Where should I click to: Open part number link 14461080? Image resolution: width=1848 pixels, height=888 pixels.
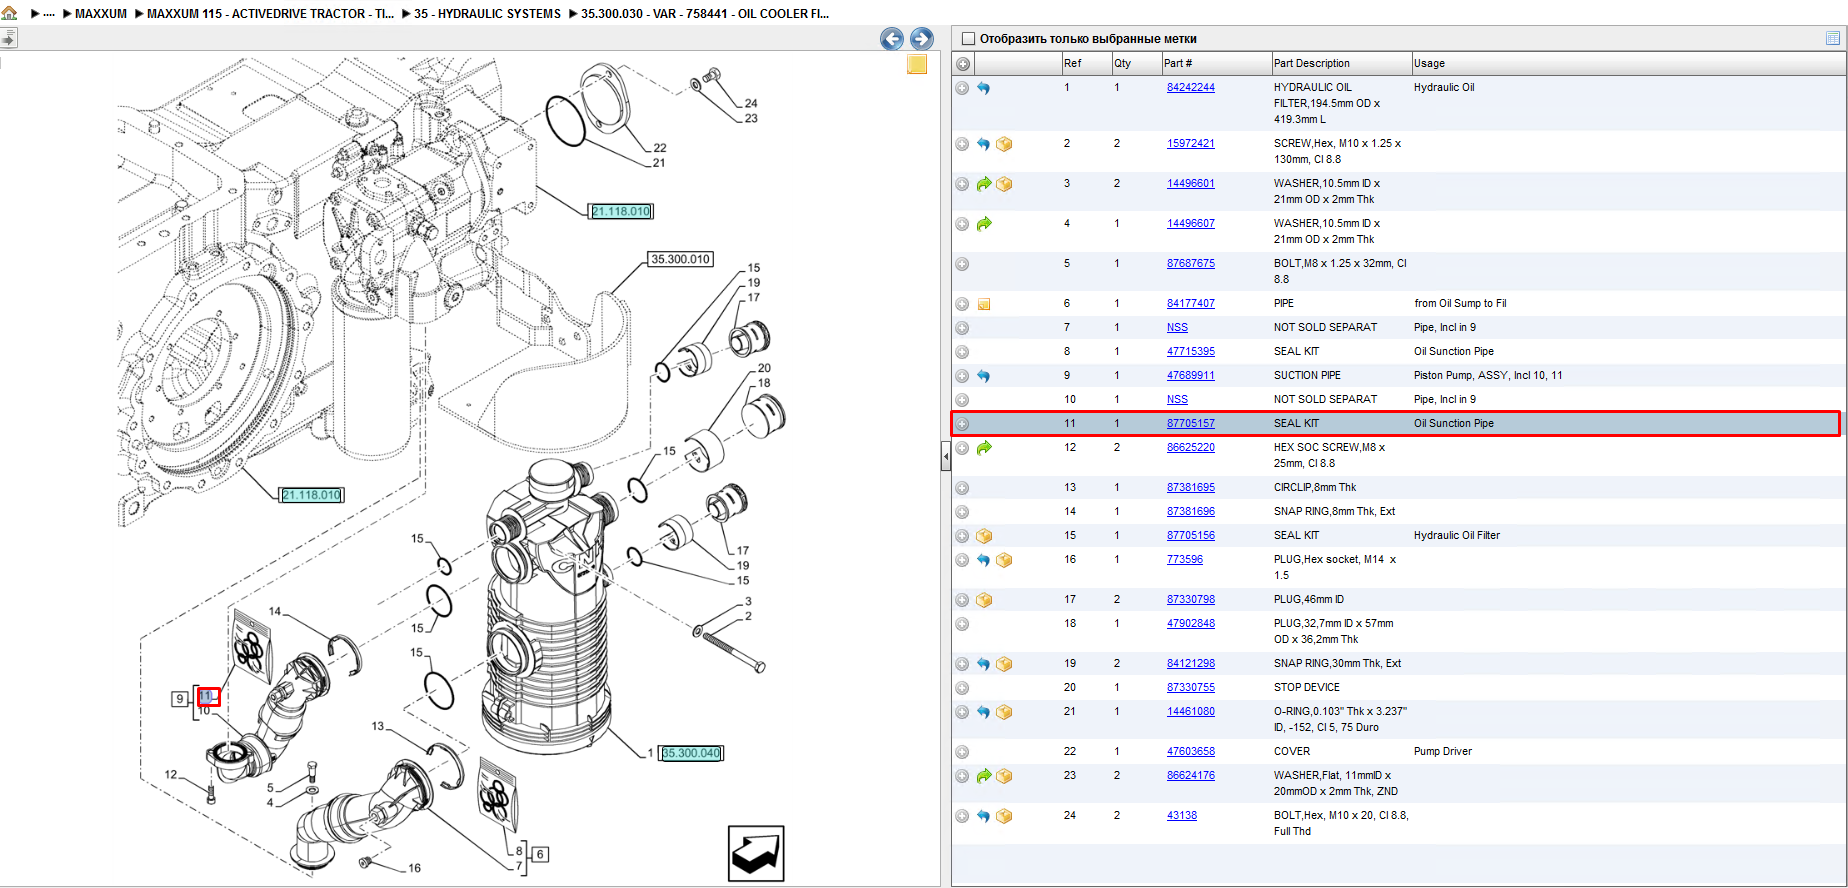coord(1190,712)
